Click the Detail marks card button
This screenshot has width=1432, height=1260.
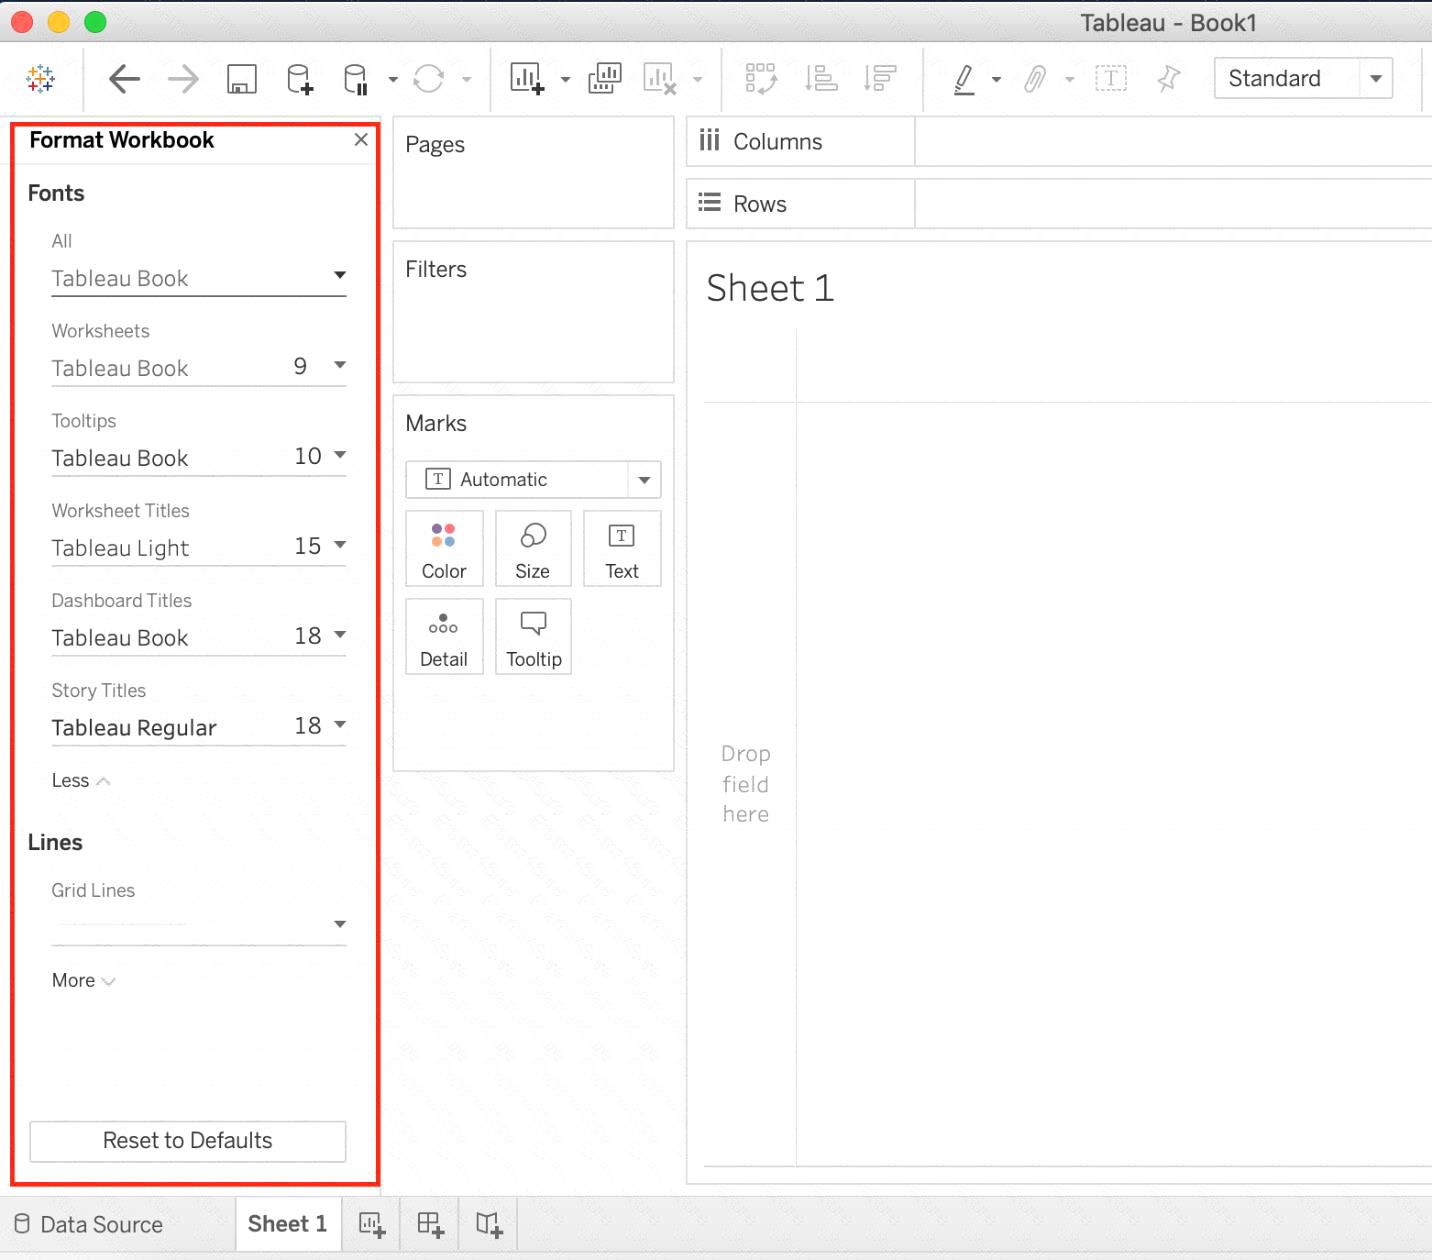(444, 636)
